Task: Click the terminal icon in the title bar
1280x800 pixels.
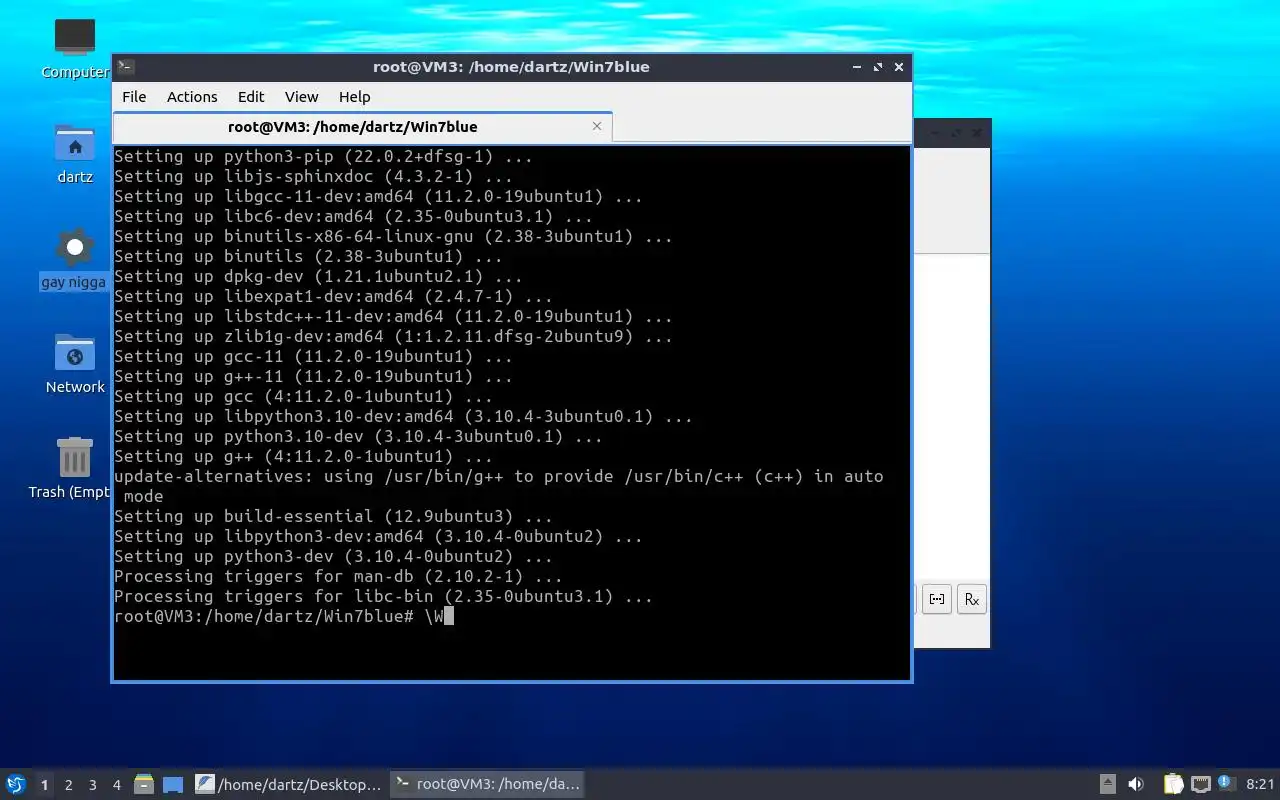Action: coord(126,67)
